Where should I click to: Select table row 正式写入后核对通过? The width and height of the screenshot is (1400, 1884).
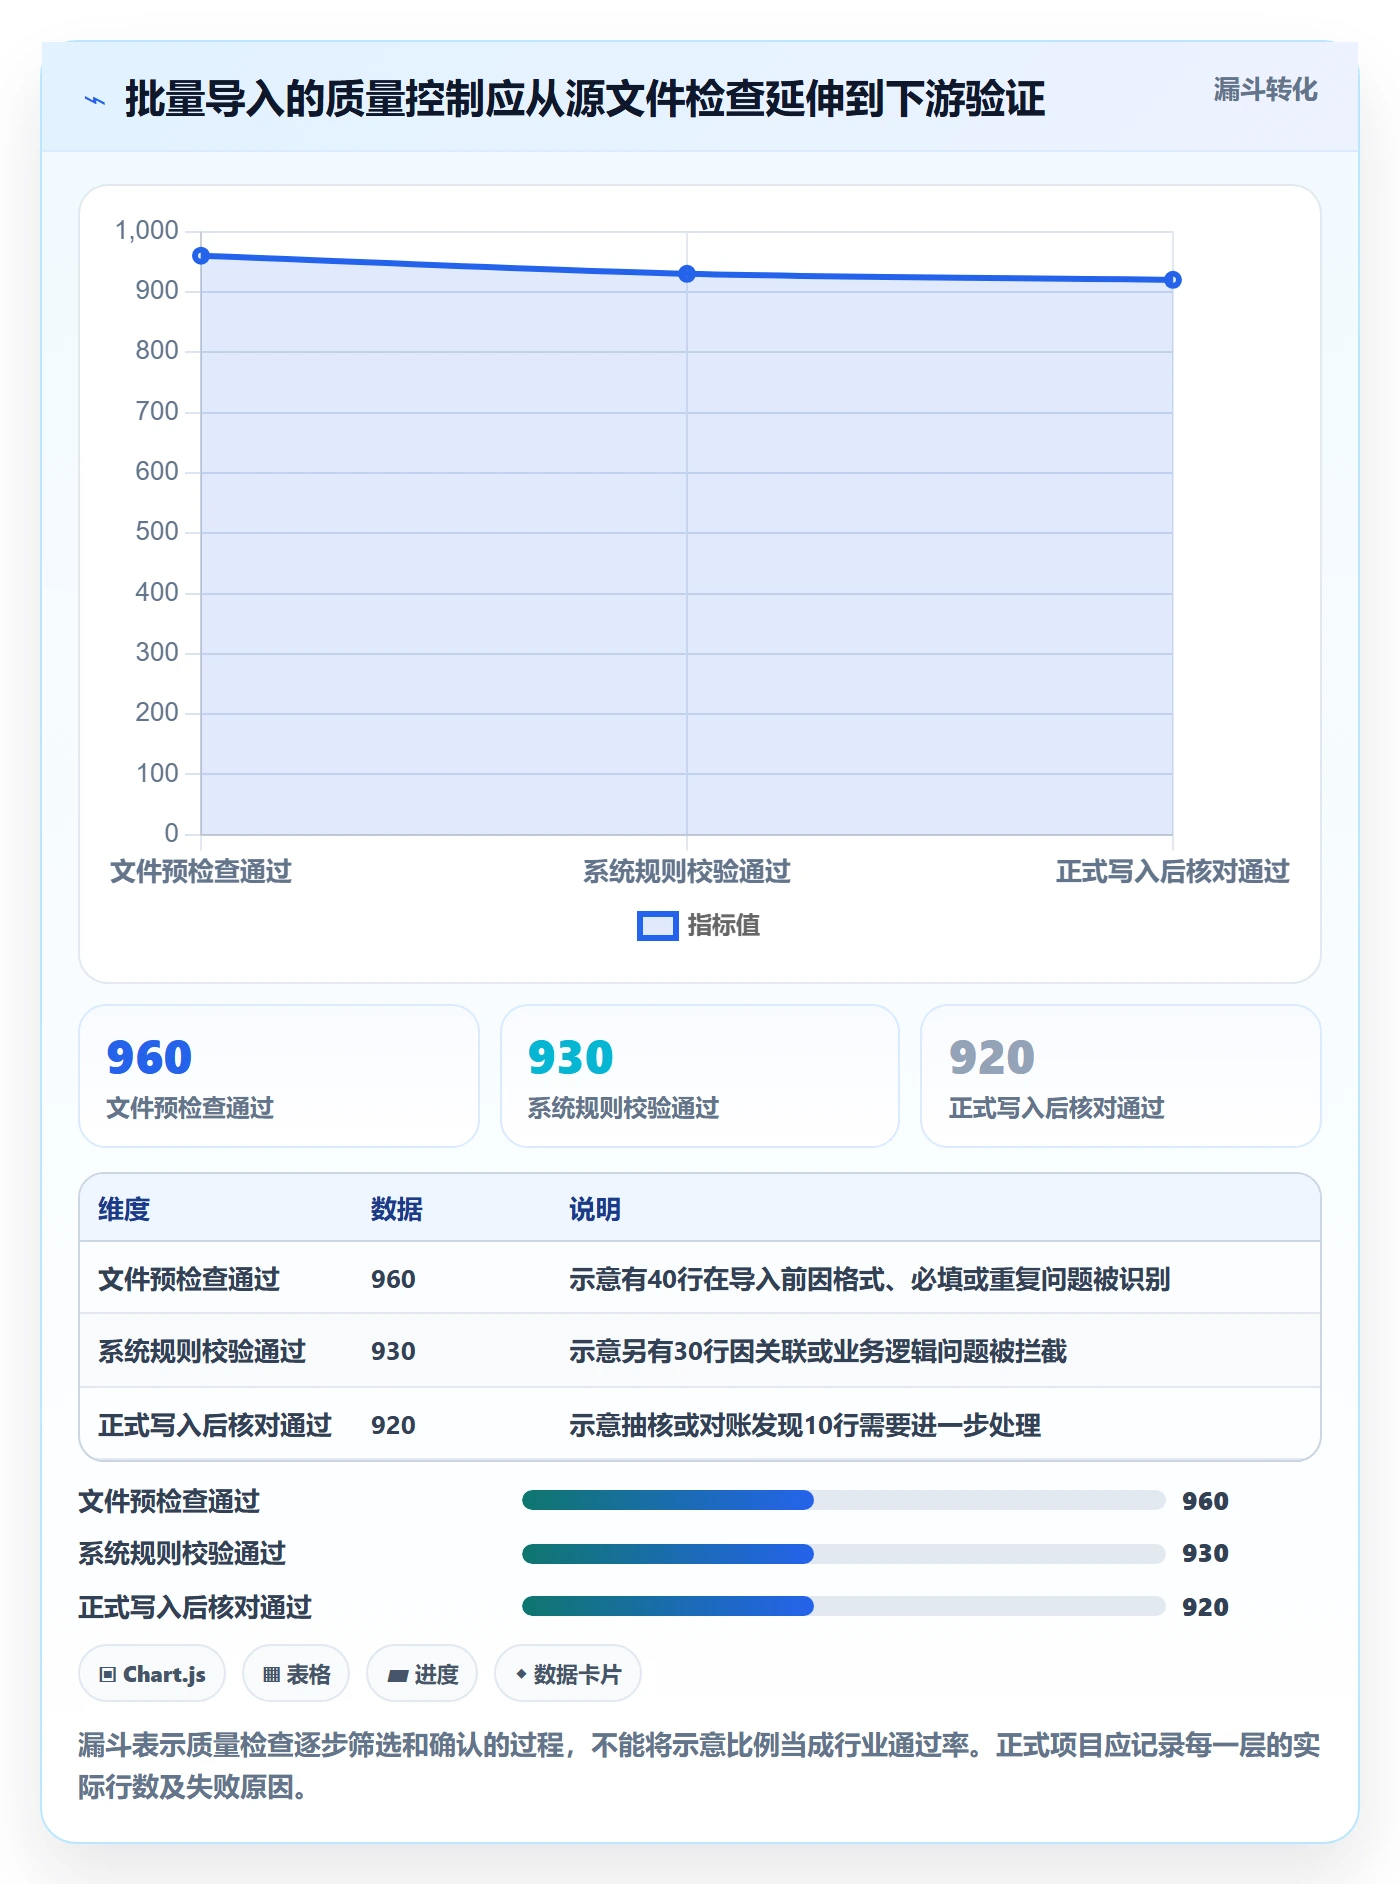click(x=700, y=1424)
